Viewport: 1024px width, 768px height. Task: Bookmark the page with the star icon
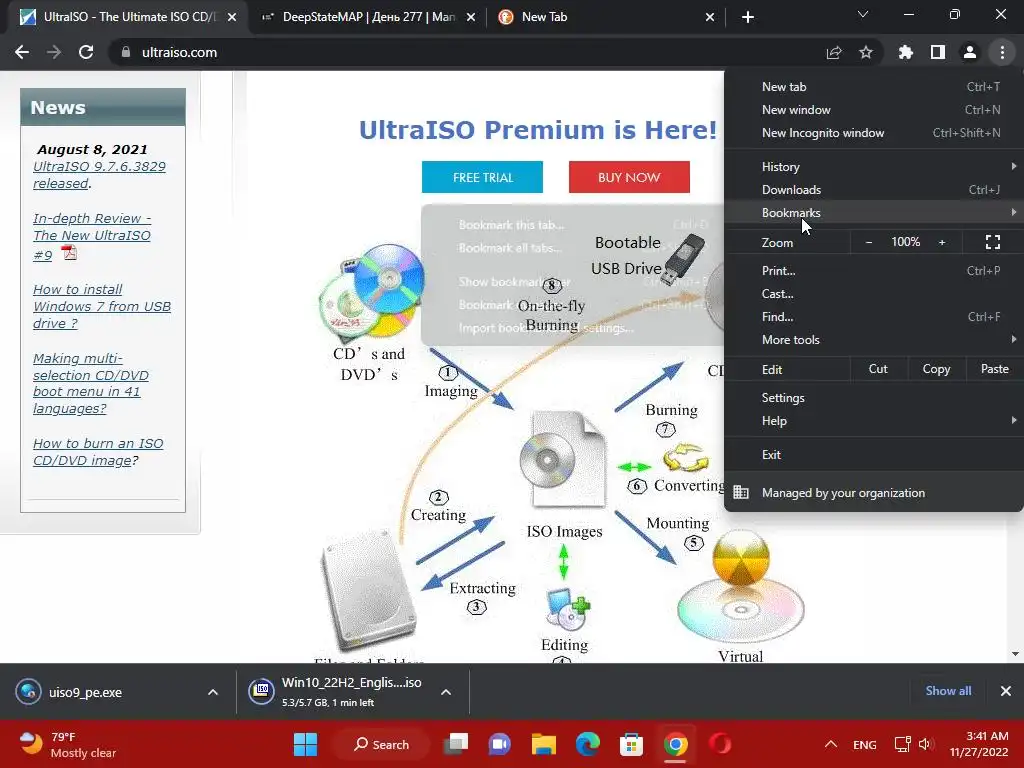pos(866,52)
